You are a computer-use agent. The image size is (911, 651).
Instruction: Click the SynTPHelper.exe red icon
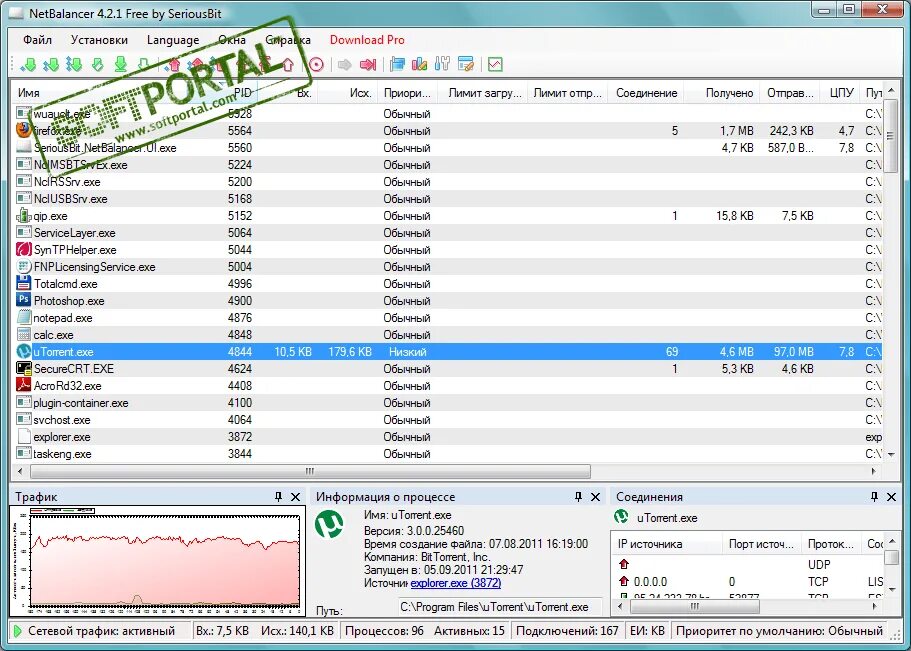tap(23, 249)
